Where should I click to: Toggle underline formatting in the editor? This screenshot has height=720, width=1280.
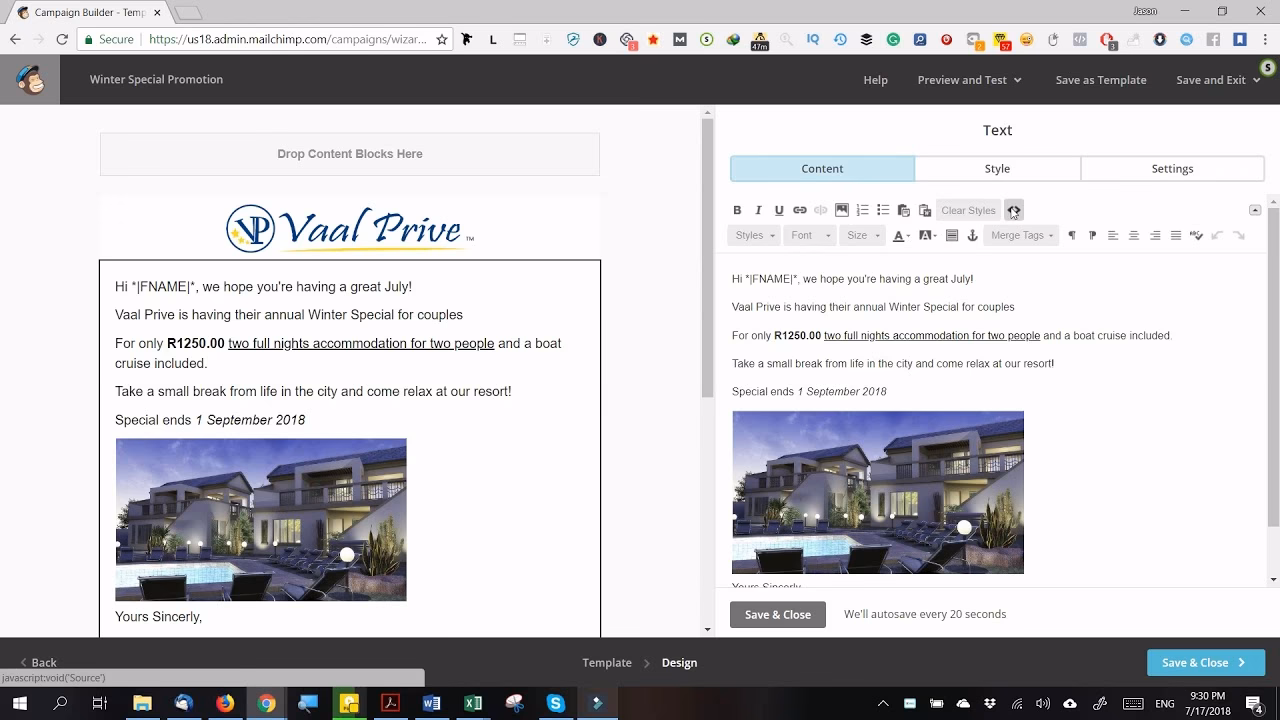pyautogui.click(x=779, y=210)
